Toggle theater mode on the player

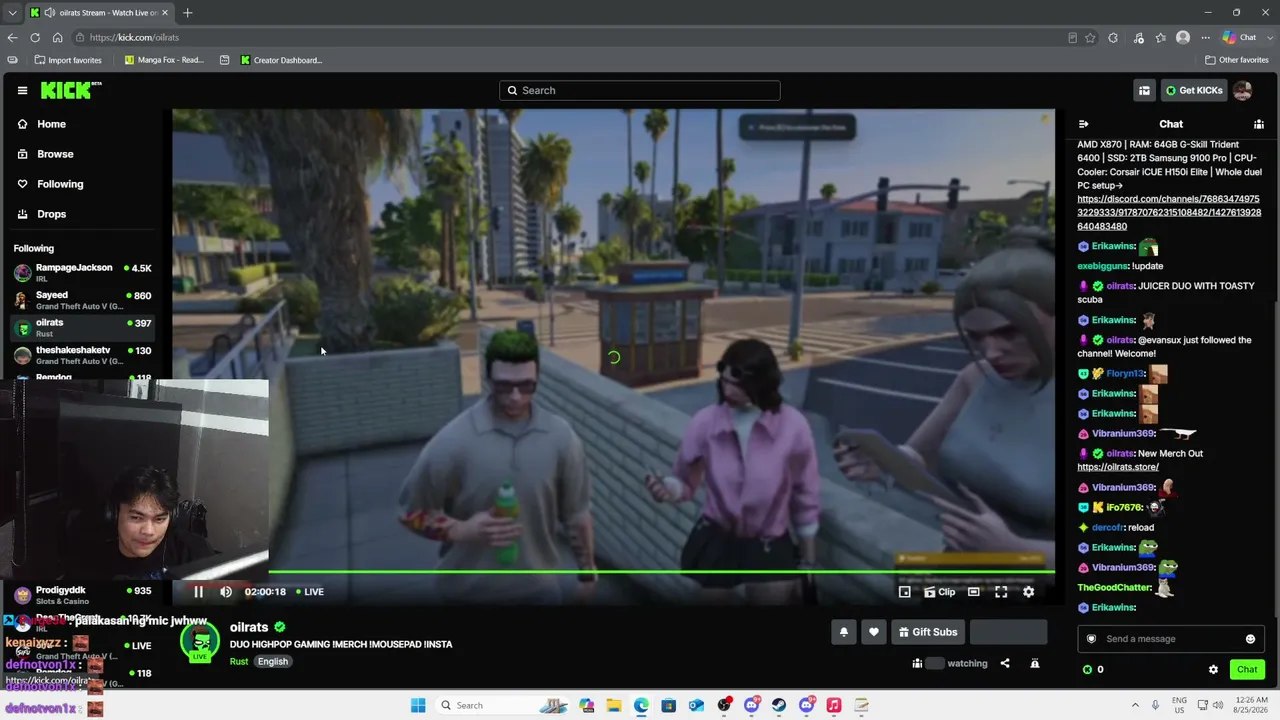[973, 592]
